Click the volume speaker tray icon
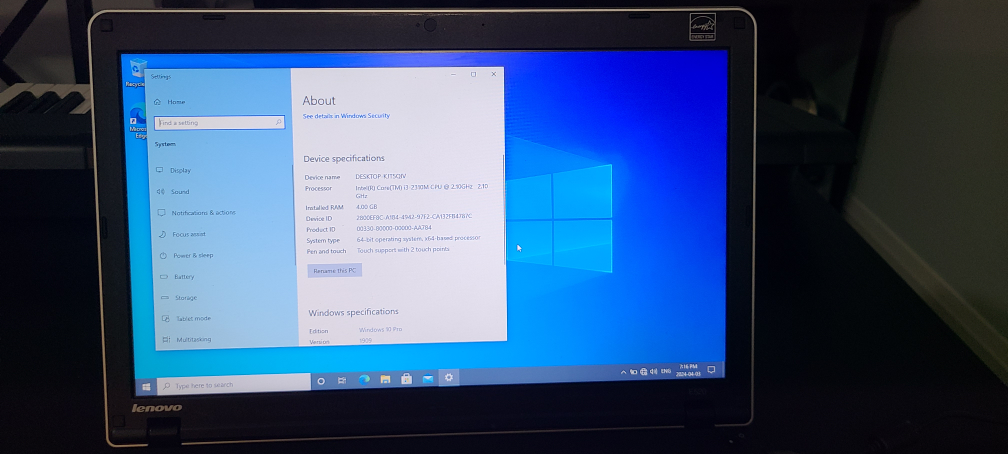Image resolution: width=1008 pixels, height=454 pixels. pos(654,371)
